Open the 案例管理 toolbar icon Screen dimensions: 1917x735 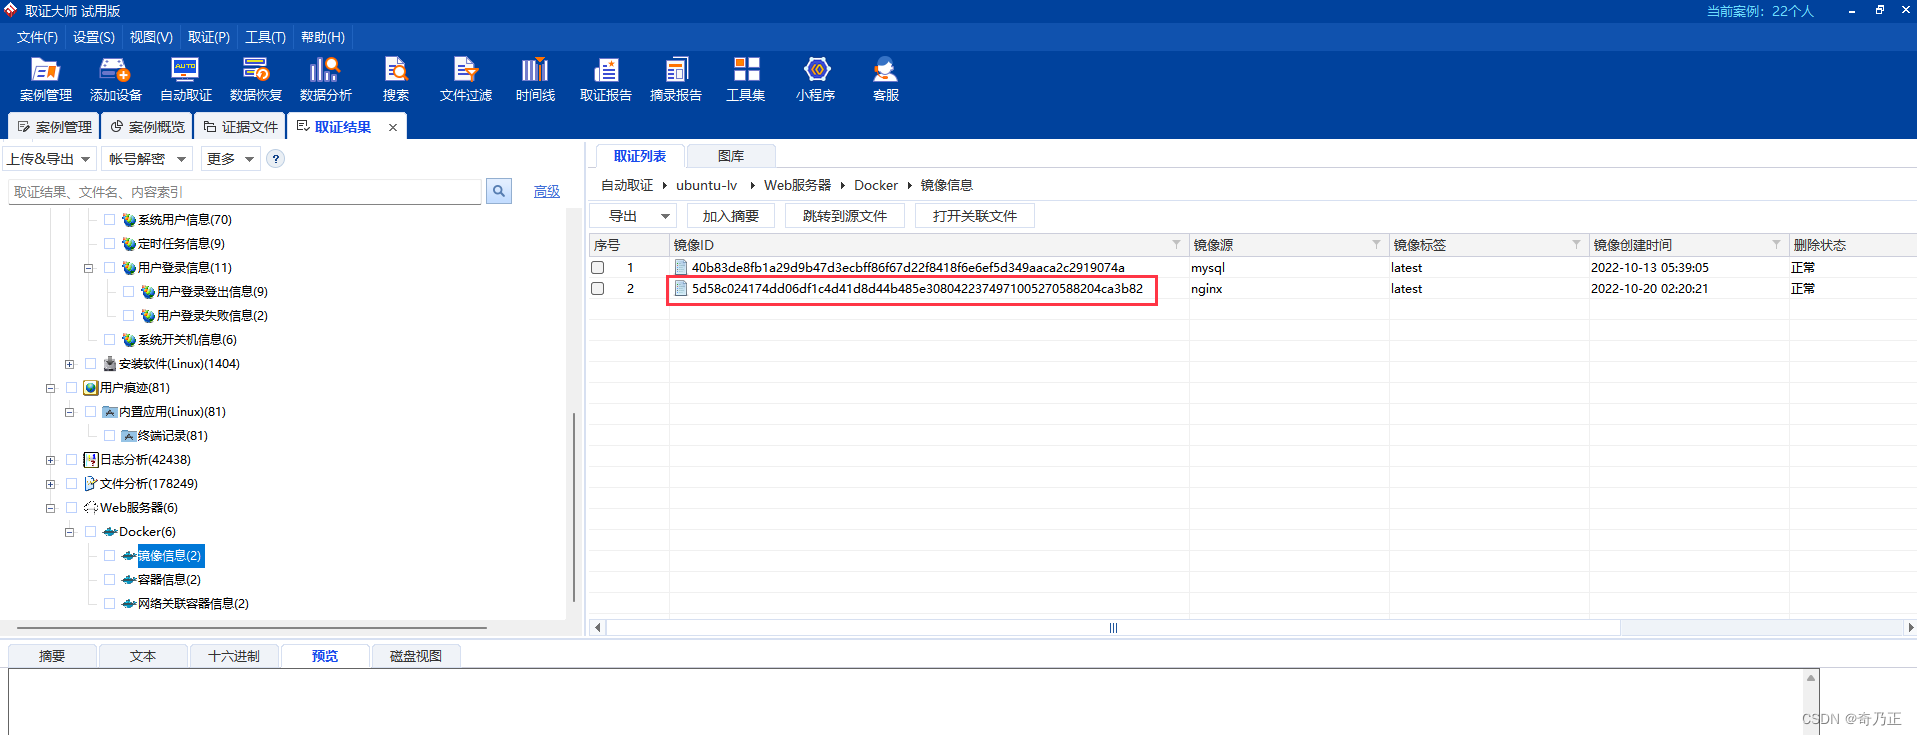pos(45,79)
